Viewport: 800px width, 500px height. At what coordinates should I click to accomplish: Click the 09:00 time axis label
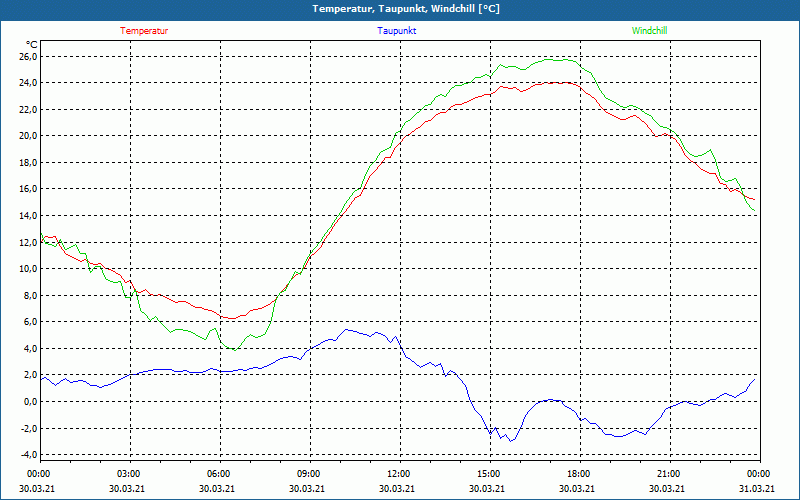310,473
